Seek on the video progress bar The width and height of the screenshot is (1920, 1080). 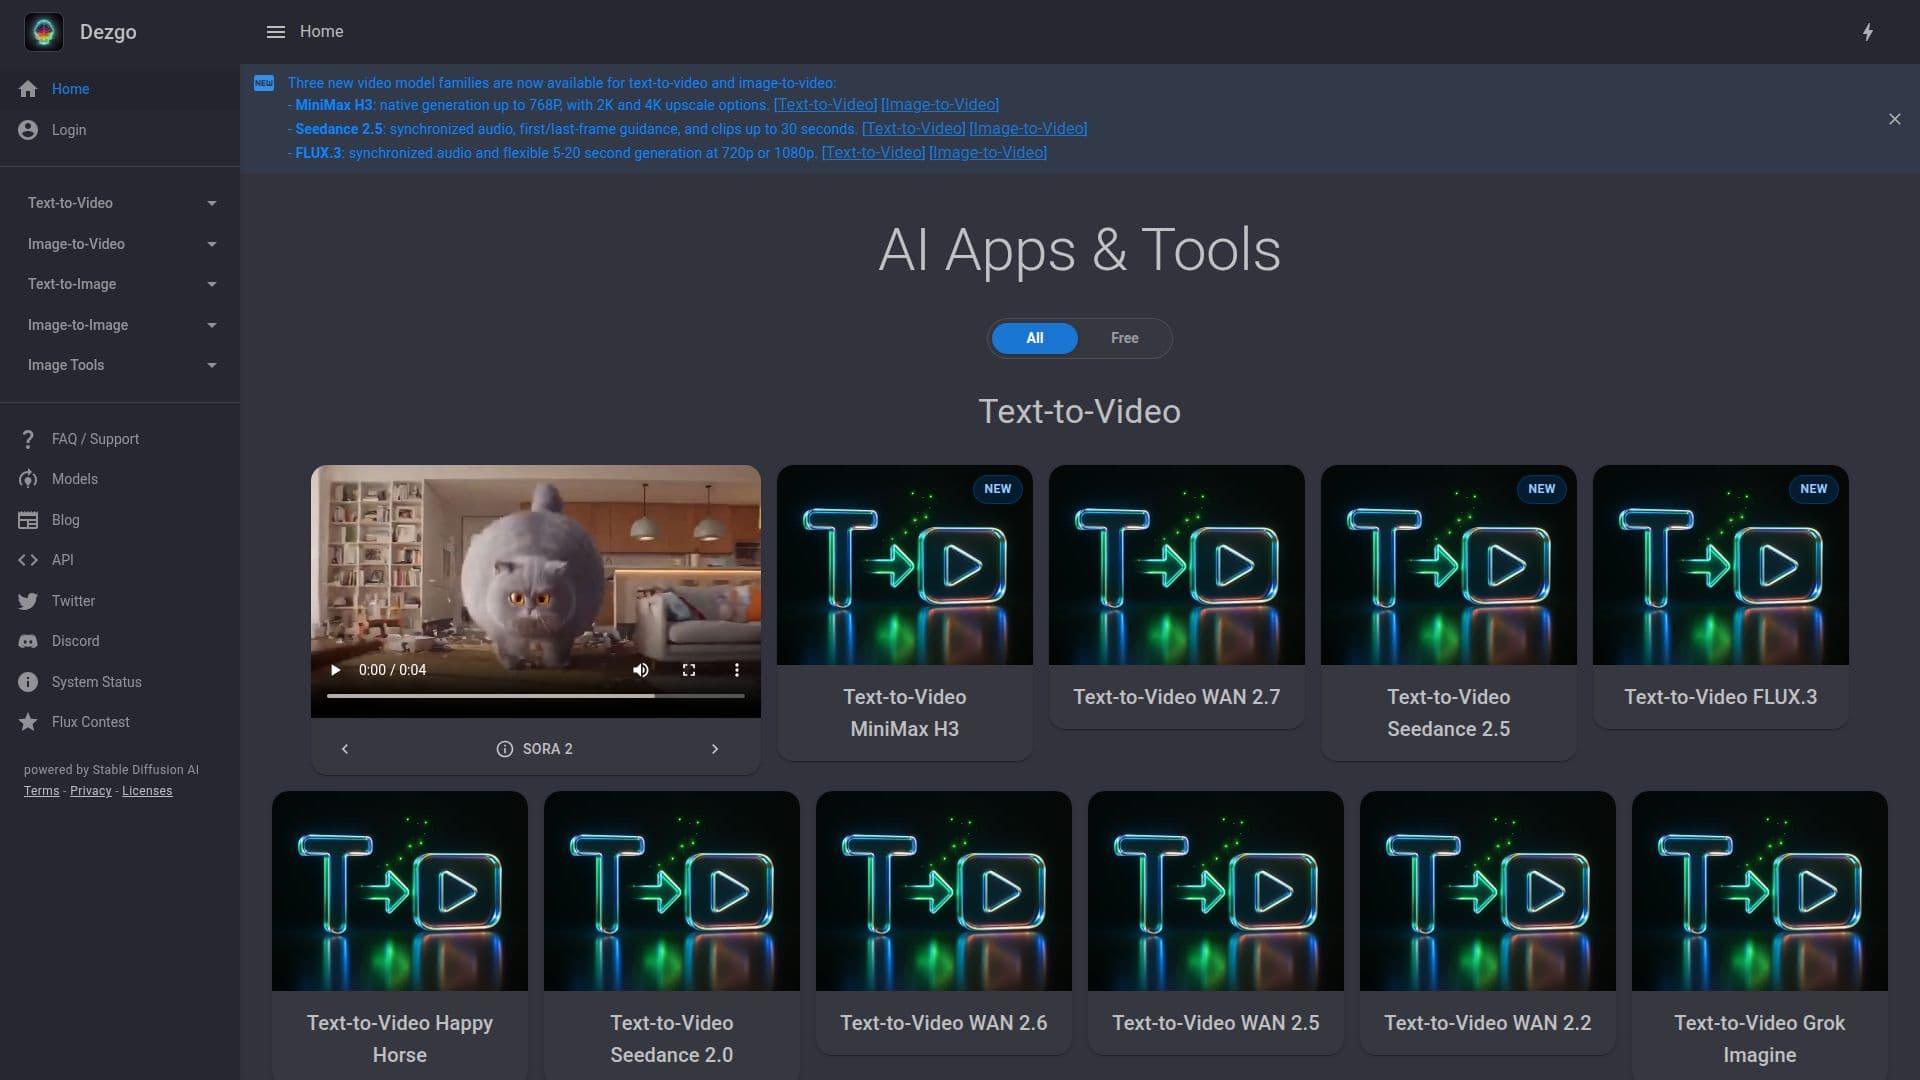(x=535, y=695)
